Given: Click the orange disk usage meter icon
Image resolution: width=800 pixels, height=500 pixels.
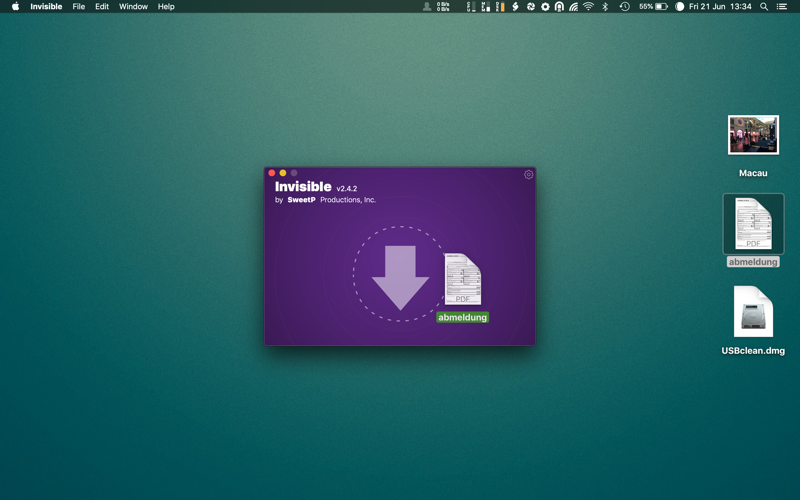Looking at the screenshot, I should 500,7.
